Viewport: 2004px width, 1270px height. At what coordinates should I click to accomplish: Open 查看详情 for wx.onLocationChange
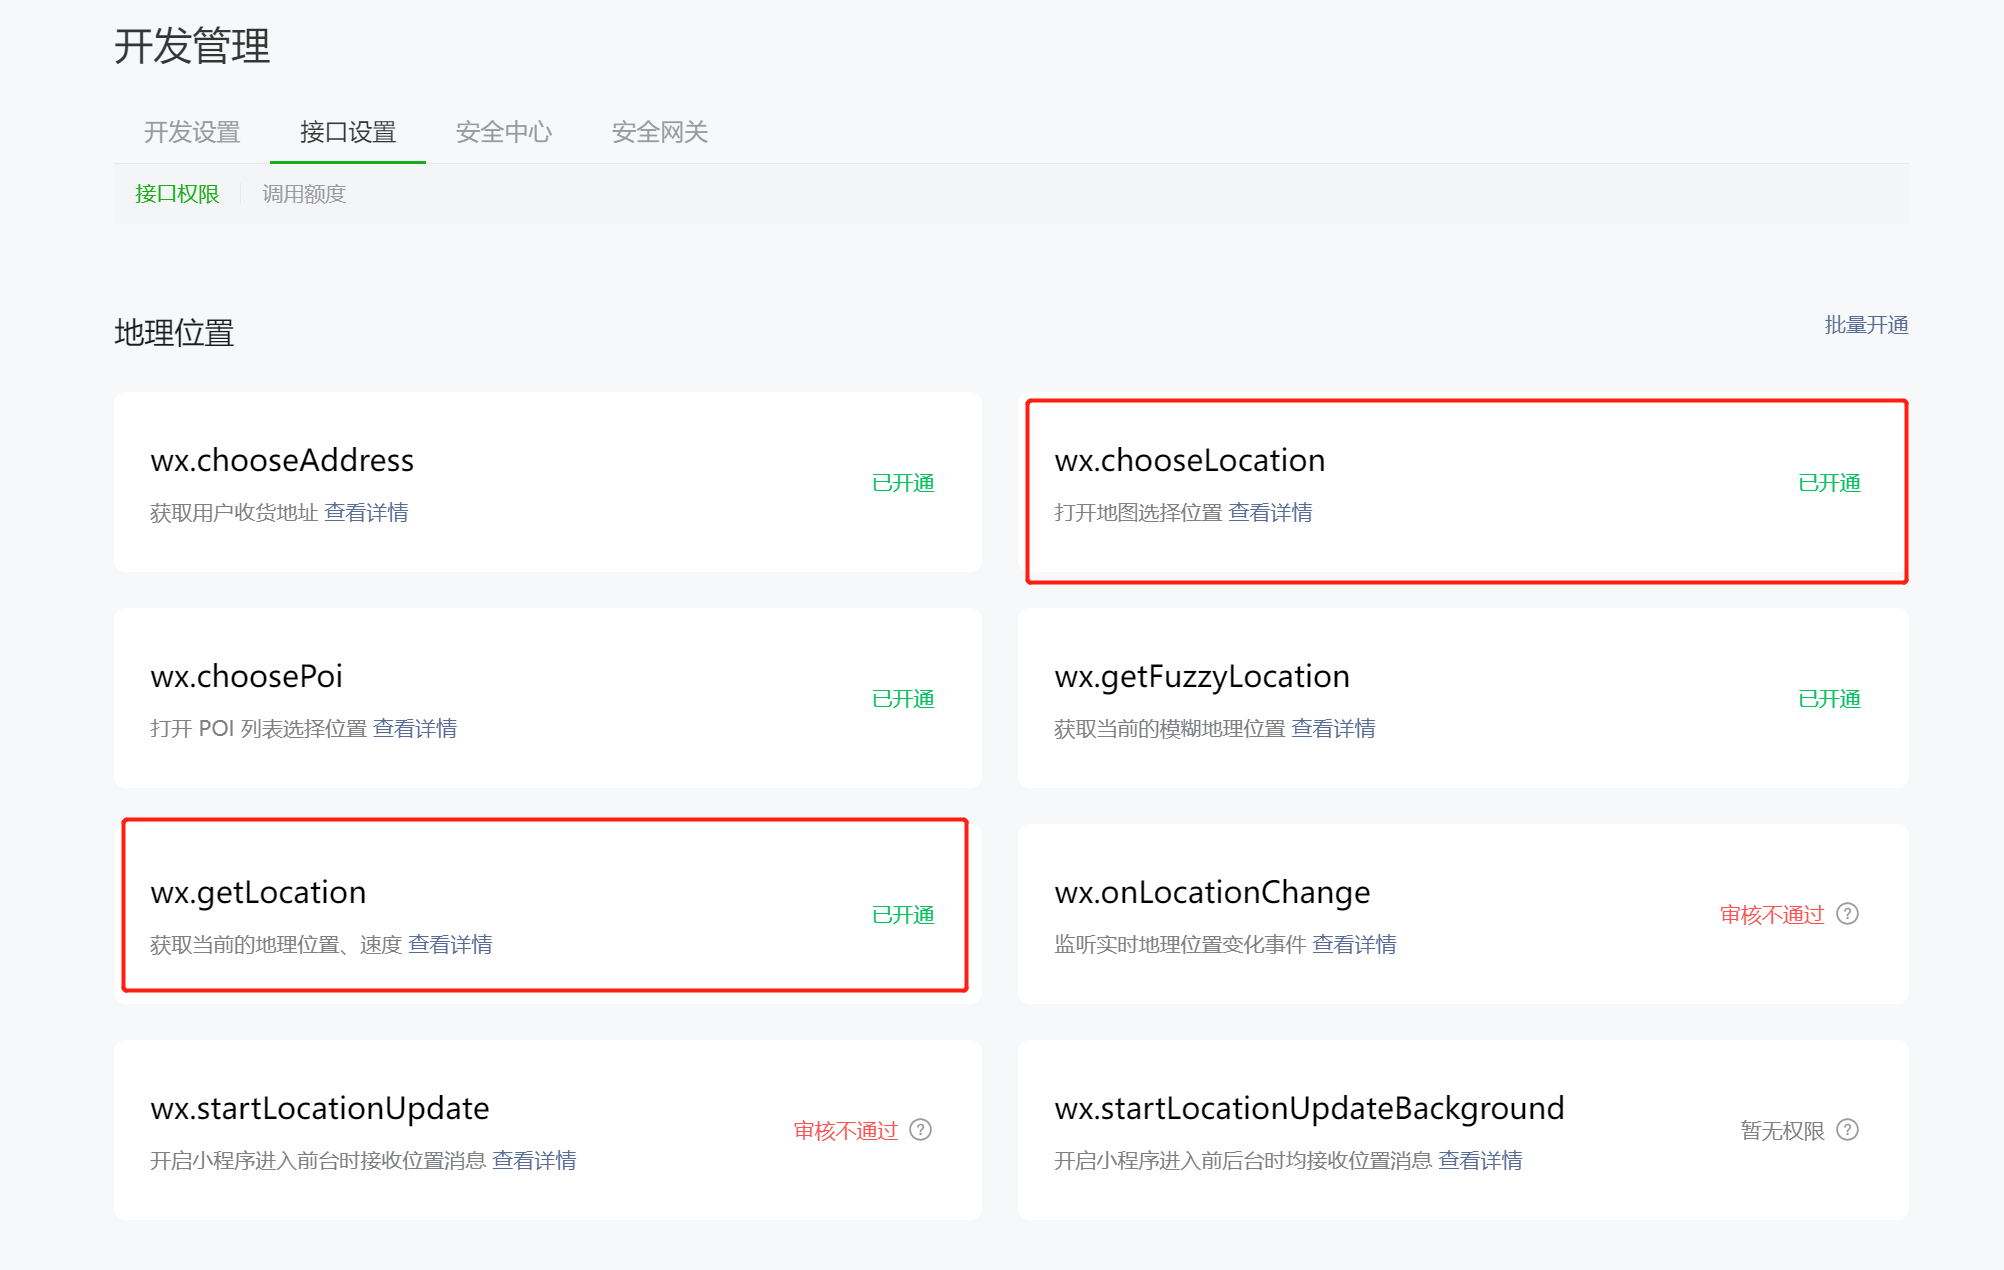coord(1354,945)
